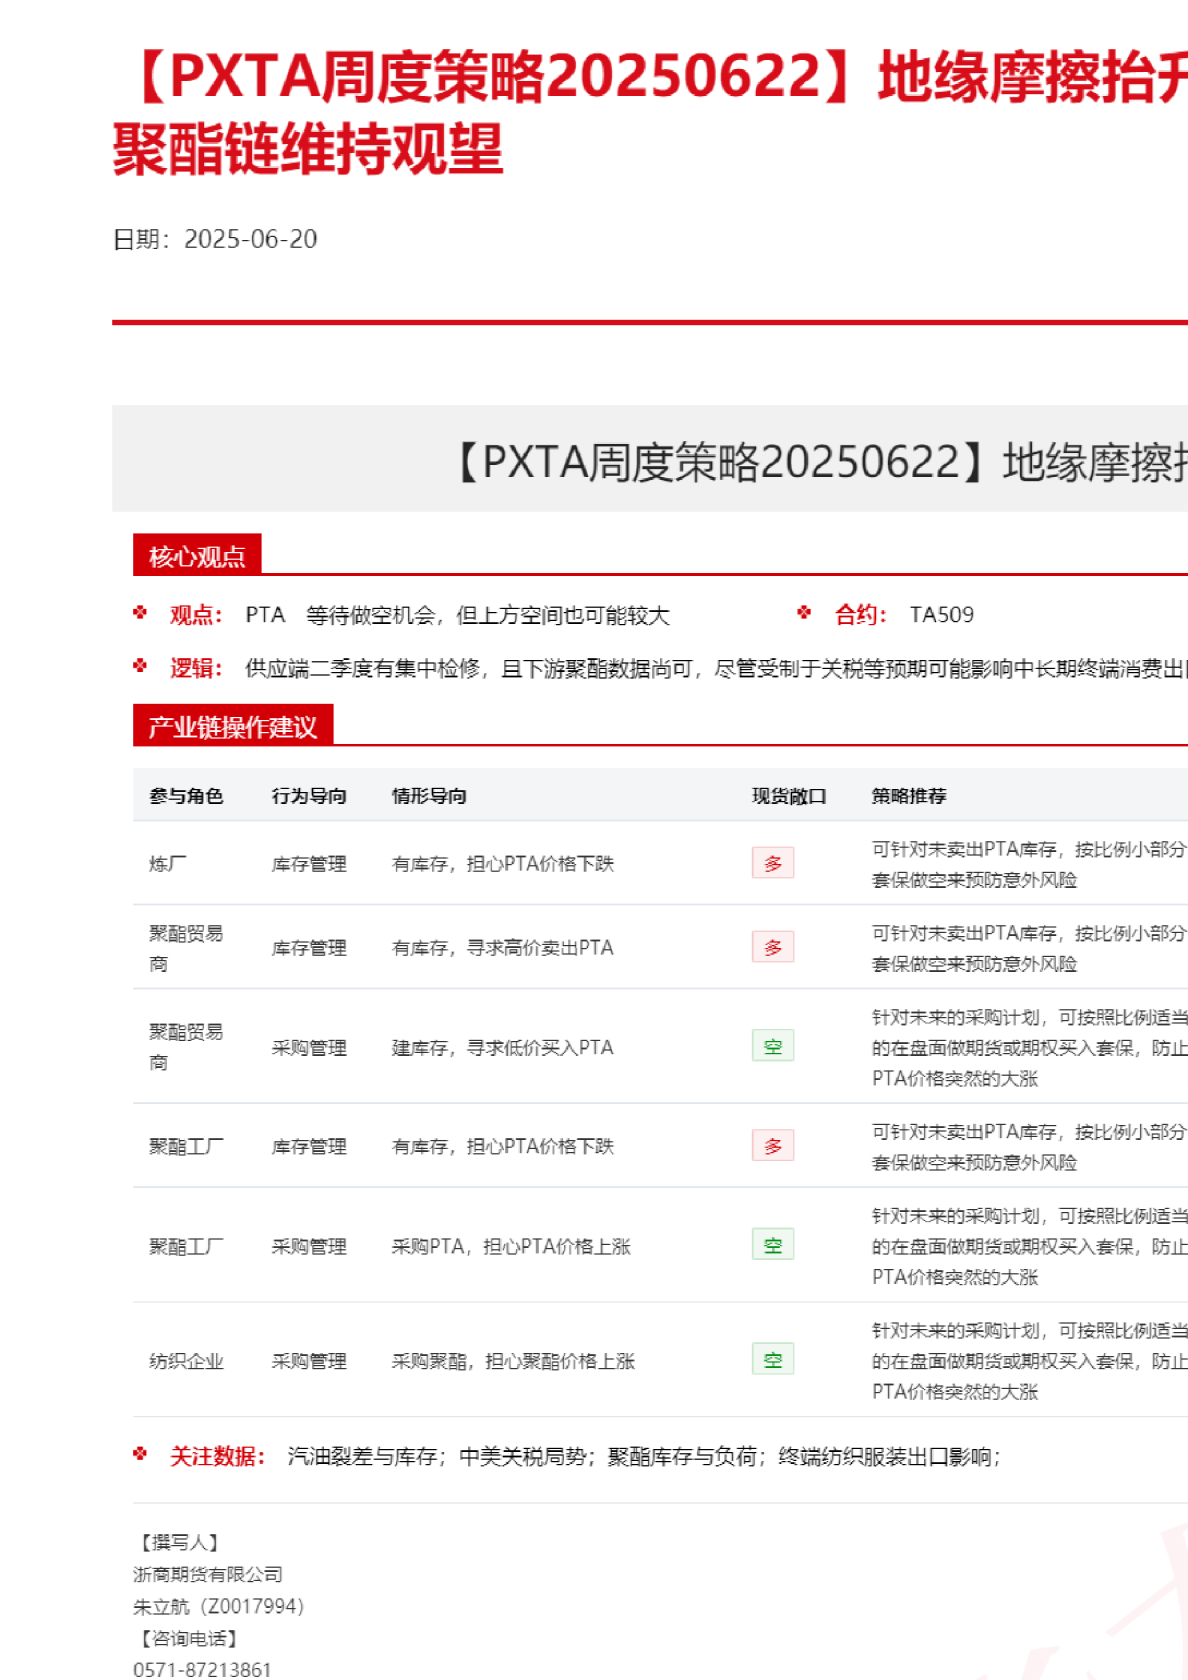Click the red bullet icon beside 观点
The width and height of the screenshot is (1188, 1680).
tap(140, 613)
